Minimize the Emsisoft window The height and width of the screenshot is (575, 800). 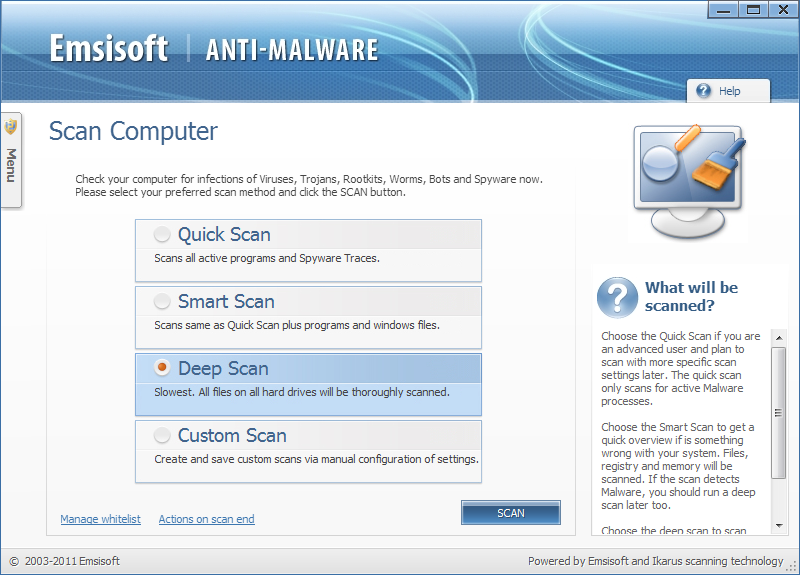[x=727, y=10]
